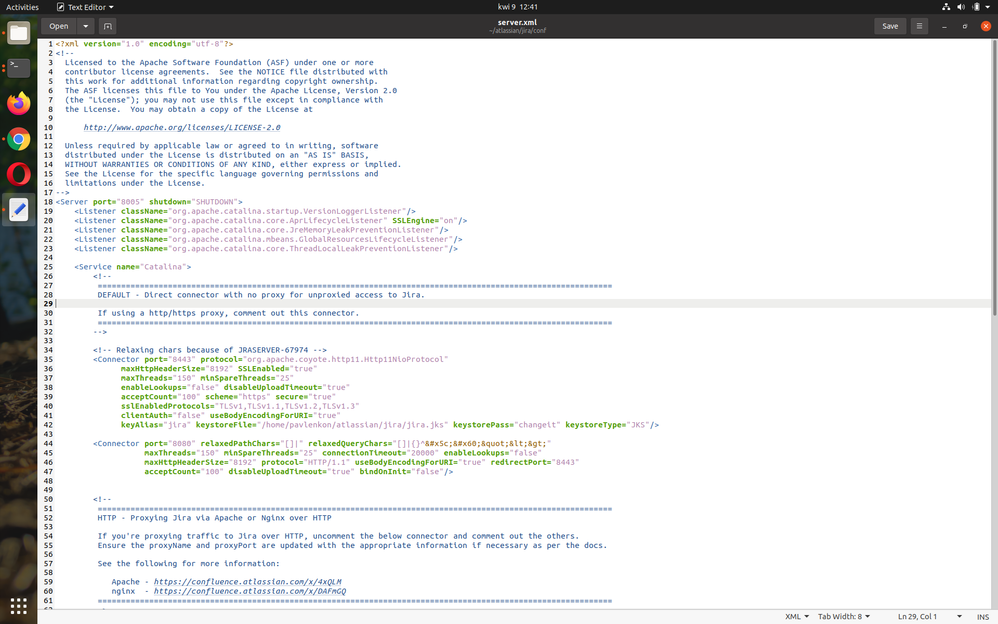Create a new document tab
This screenshot has height=624, width=998.
(x=109, y=26)
